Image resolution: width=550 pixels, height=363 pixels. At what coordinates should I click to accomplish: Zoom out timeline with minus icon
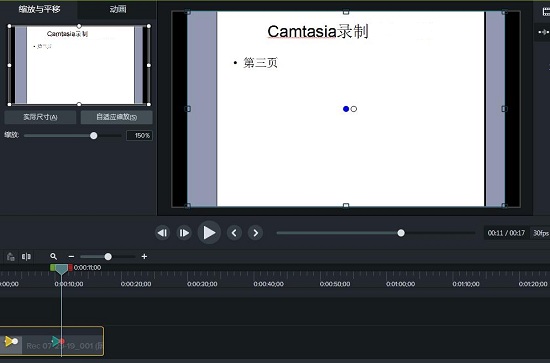click(x=71, y=257)
